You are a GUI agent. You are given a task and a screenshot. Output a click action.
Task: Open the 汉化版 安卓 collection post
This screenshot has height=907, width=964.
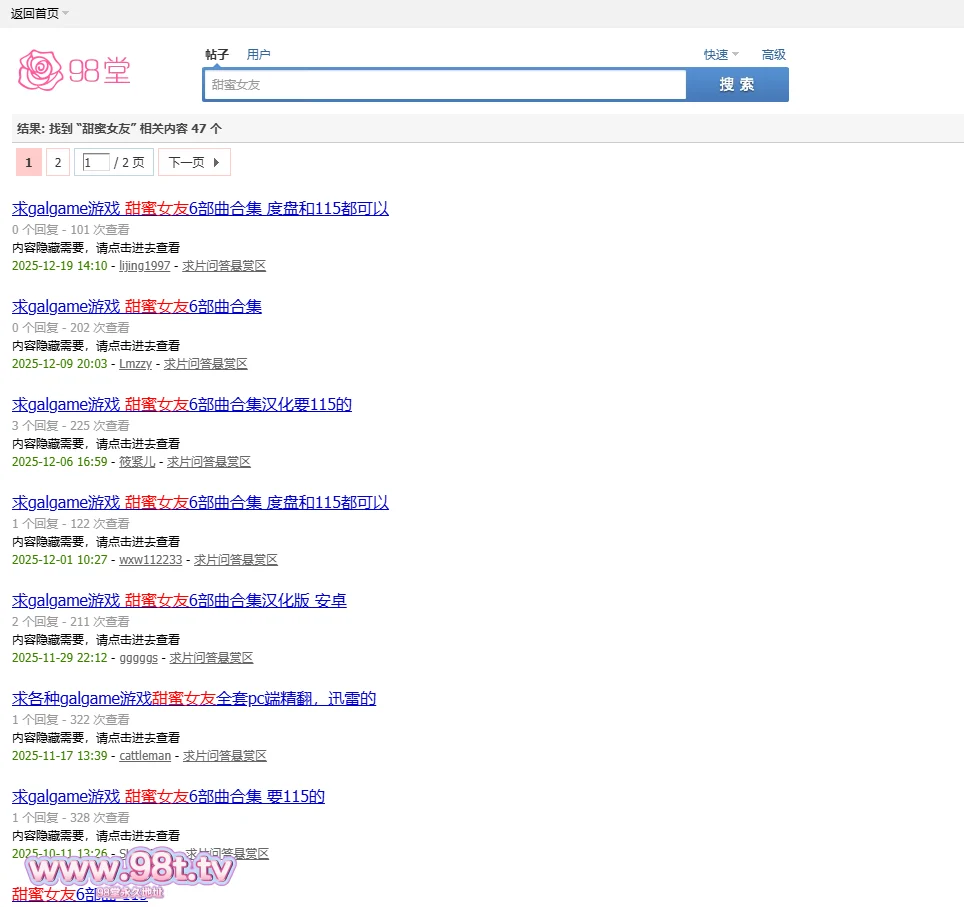coord(179,601)
